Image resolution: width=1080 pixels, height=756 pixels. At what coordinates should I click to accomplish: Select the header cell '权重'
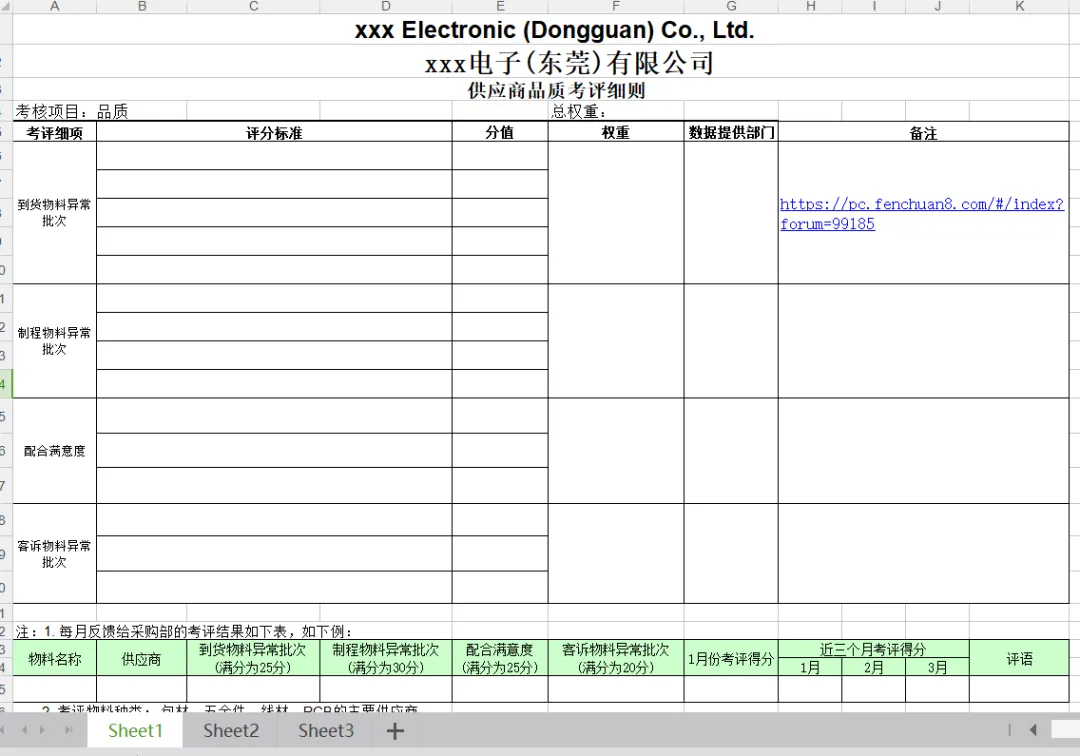point(616,133)
